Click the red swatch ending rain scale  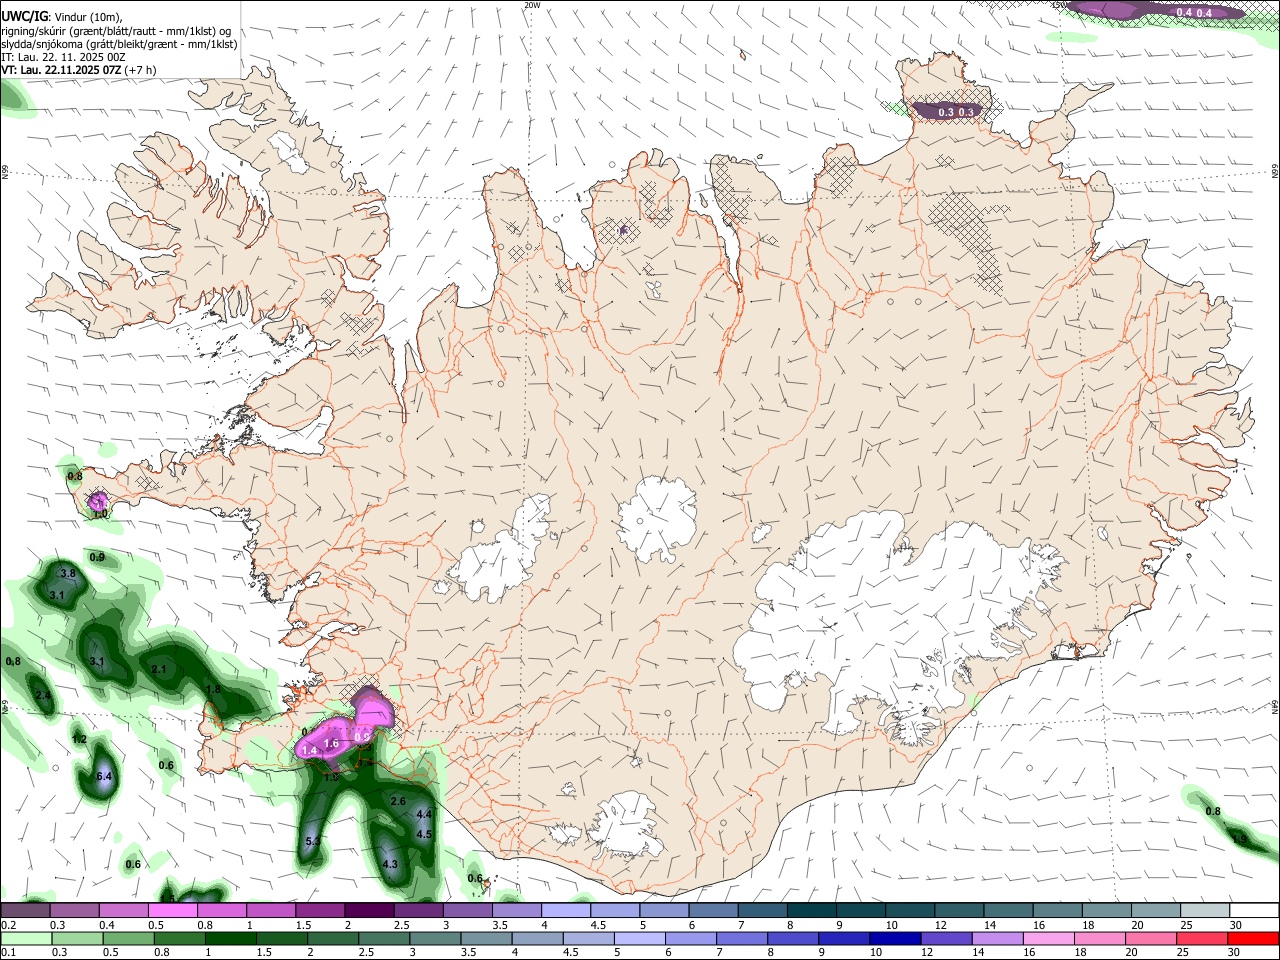click(x=1253, y=939)
